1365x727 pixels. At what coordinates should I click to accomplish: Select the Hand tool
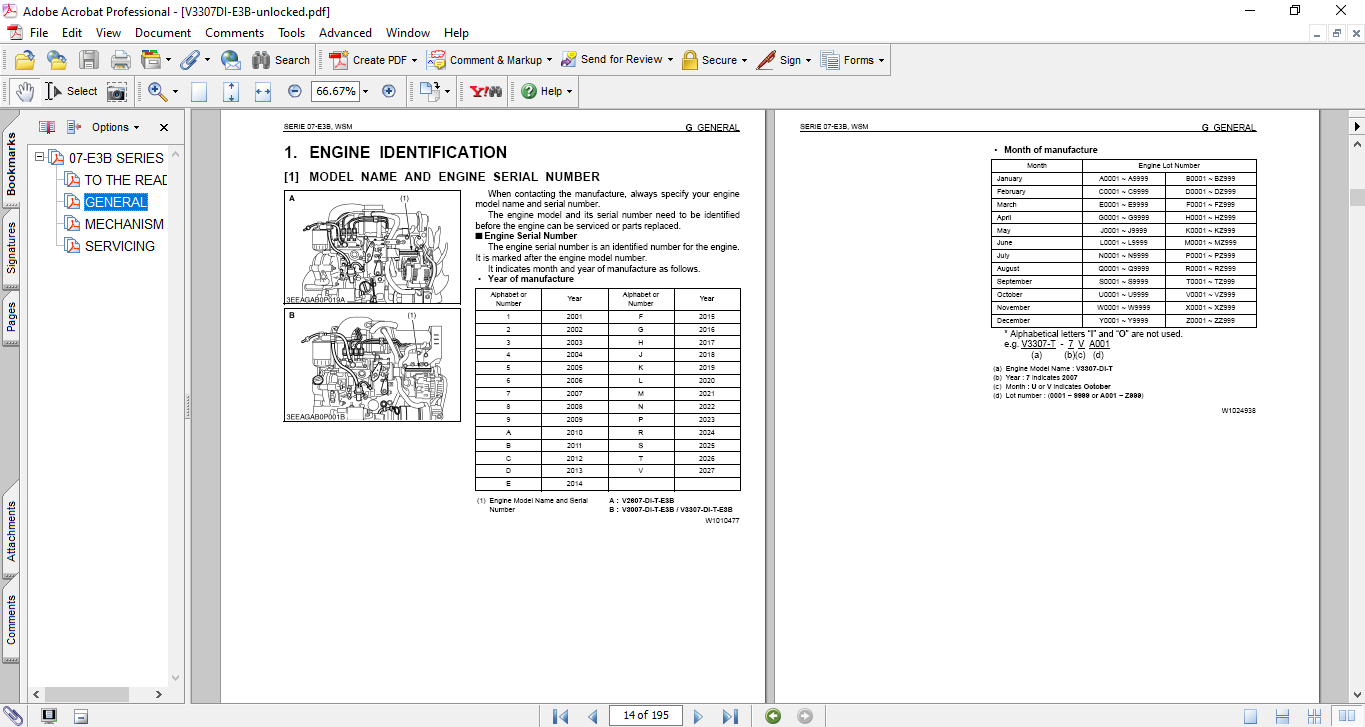pos(24,91)
